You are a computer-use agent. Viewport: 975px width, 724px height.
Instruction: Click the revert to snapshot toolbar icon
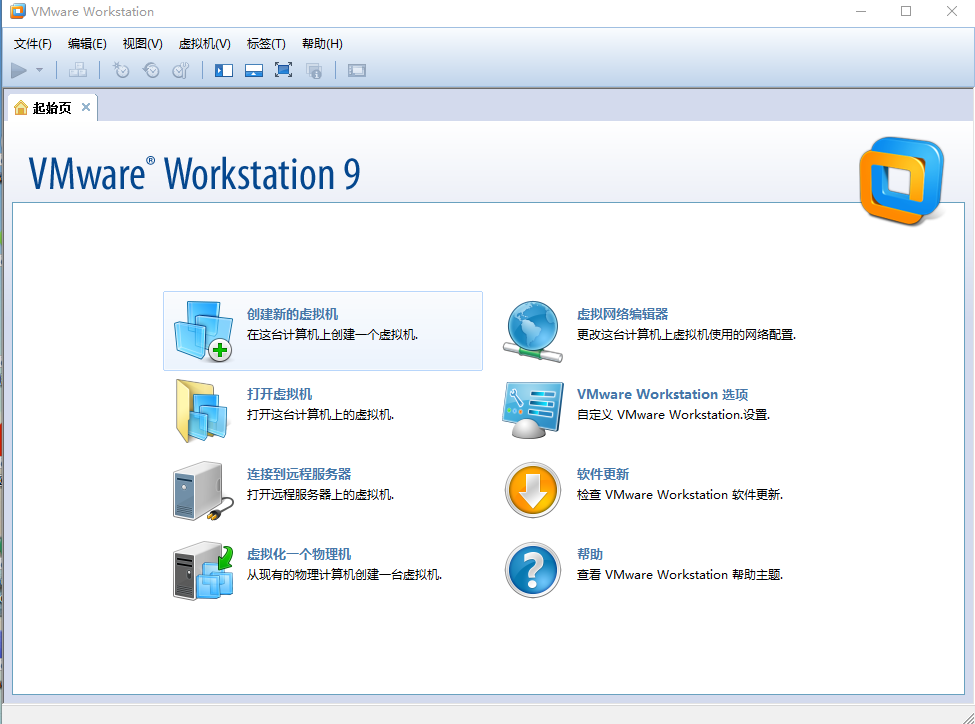[x=150, y=70]
